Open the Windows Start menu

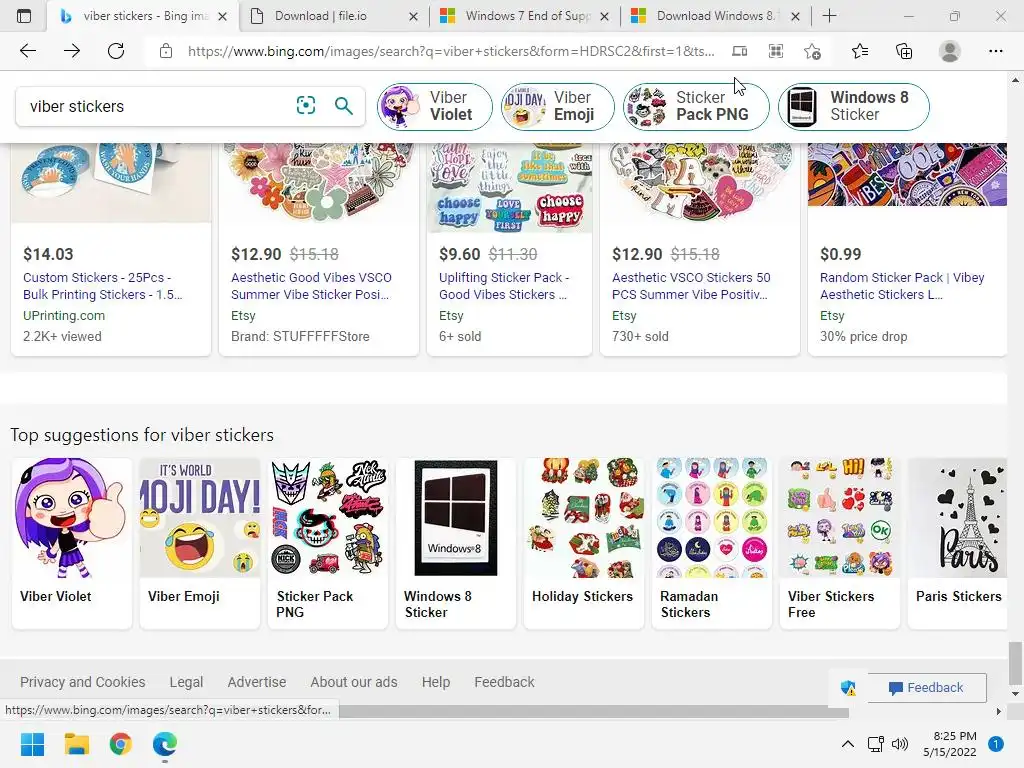click(x=32, y=744)
